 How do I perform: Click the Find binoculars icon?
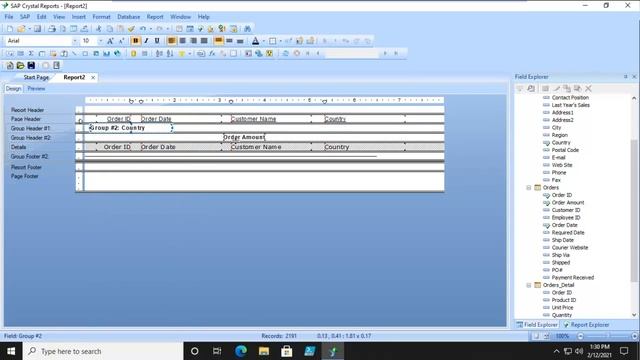coord(247,29)
